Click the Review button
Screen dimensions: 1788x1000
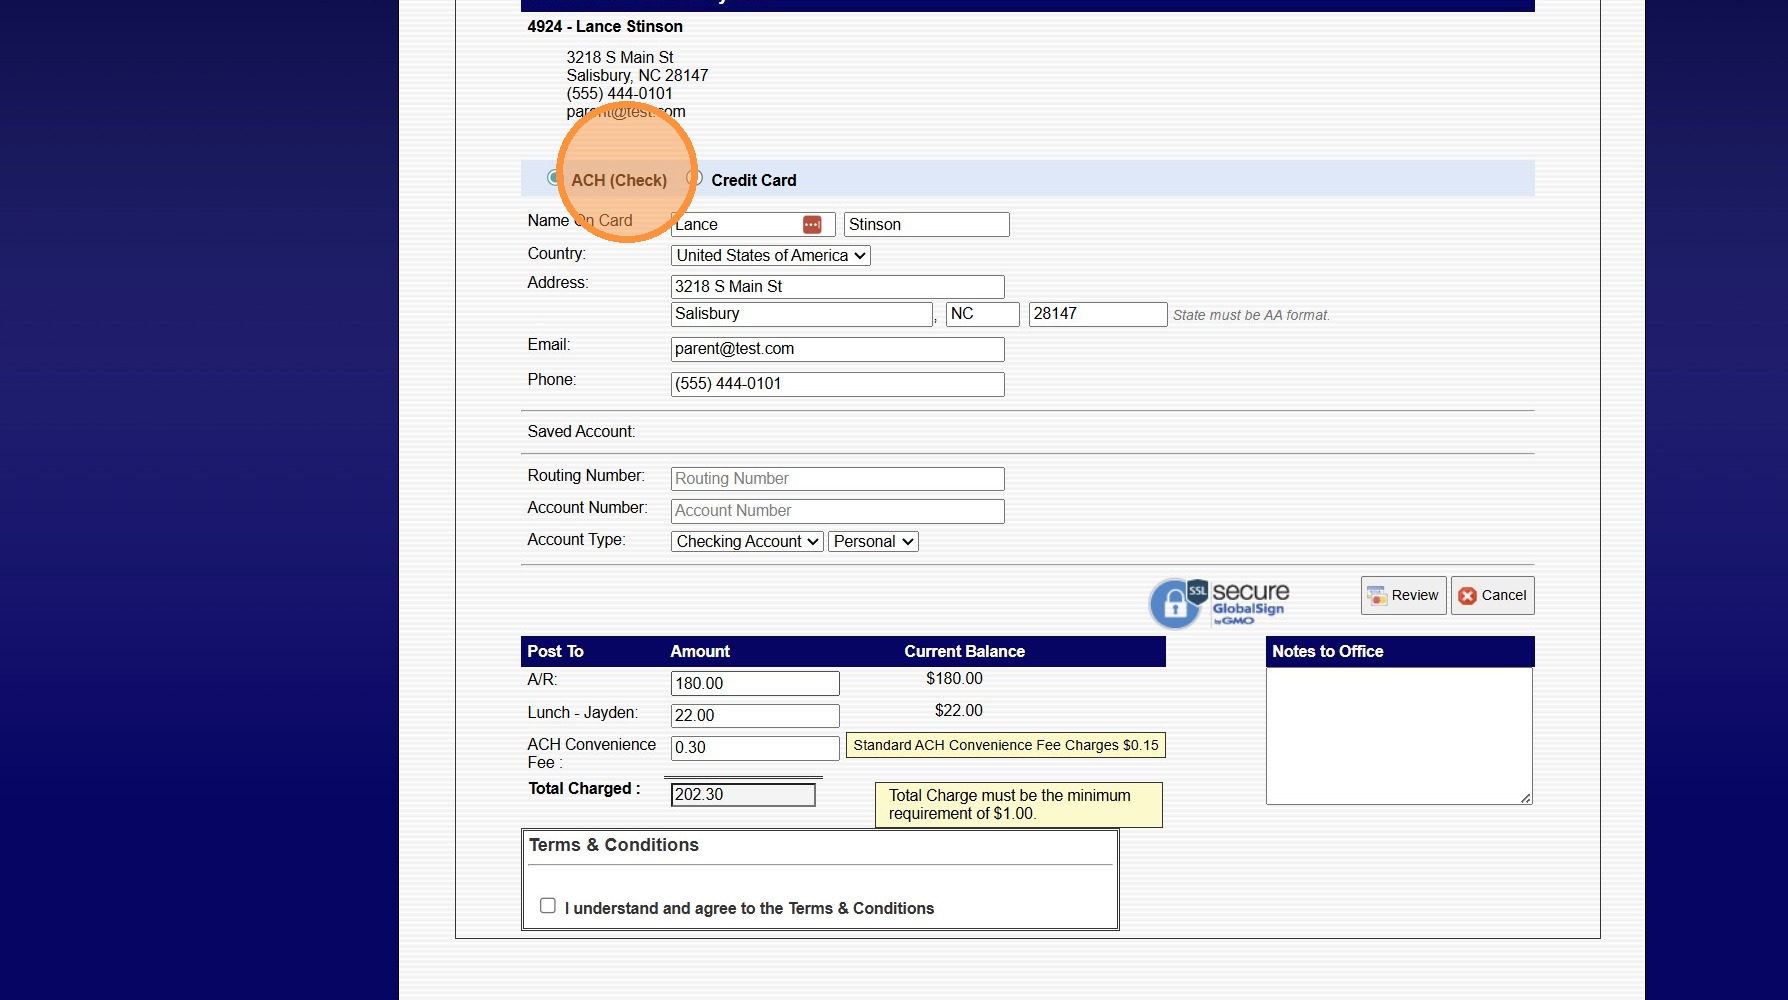[1403, 595]
